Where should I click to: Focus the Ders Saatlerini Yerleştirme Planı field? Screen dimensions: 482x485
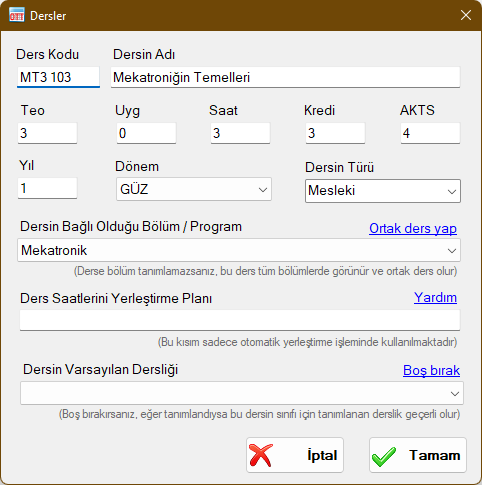point(240,320)
